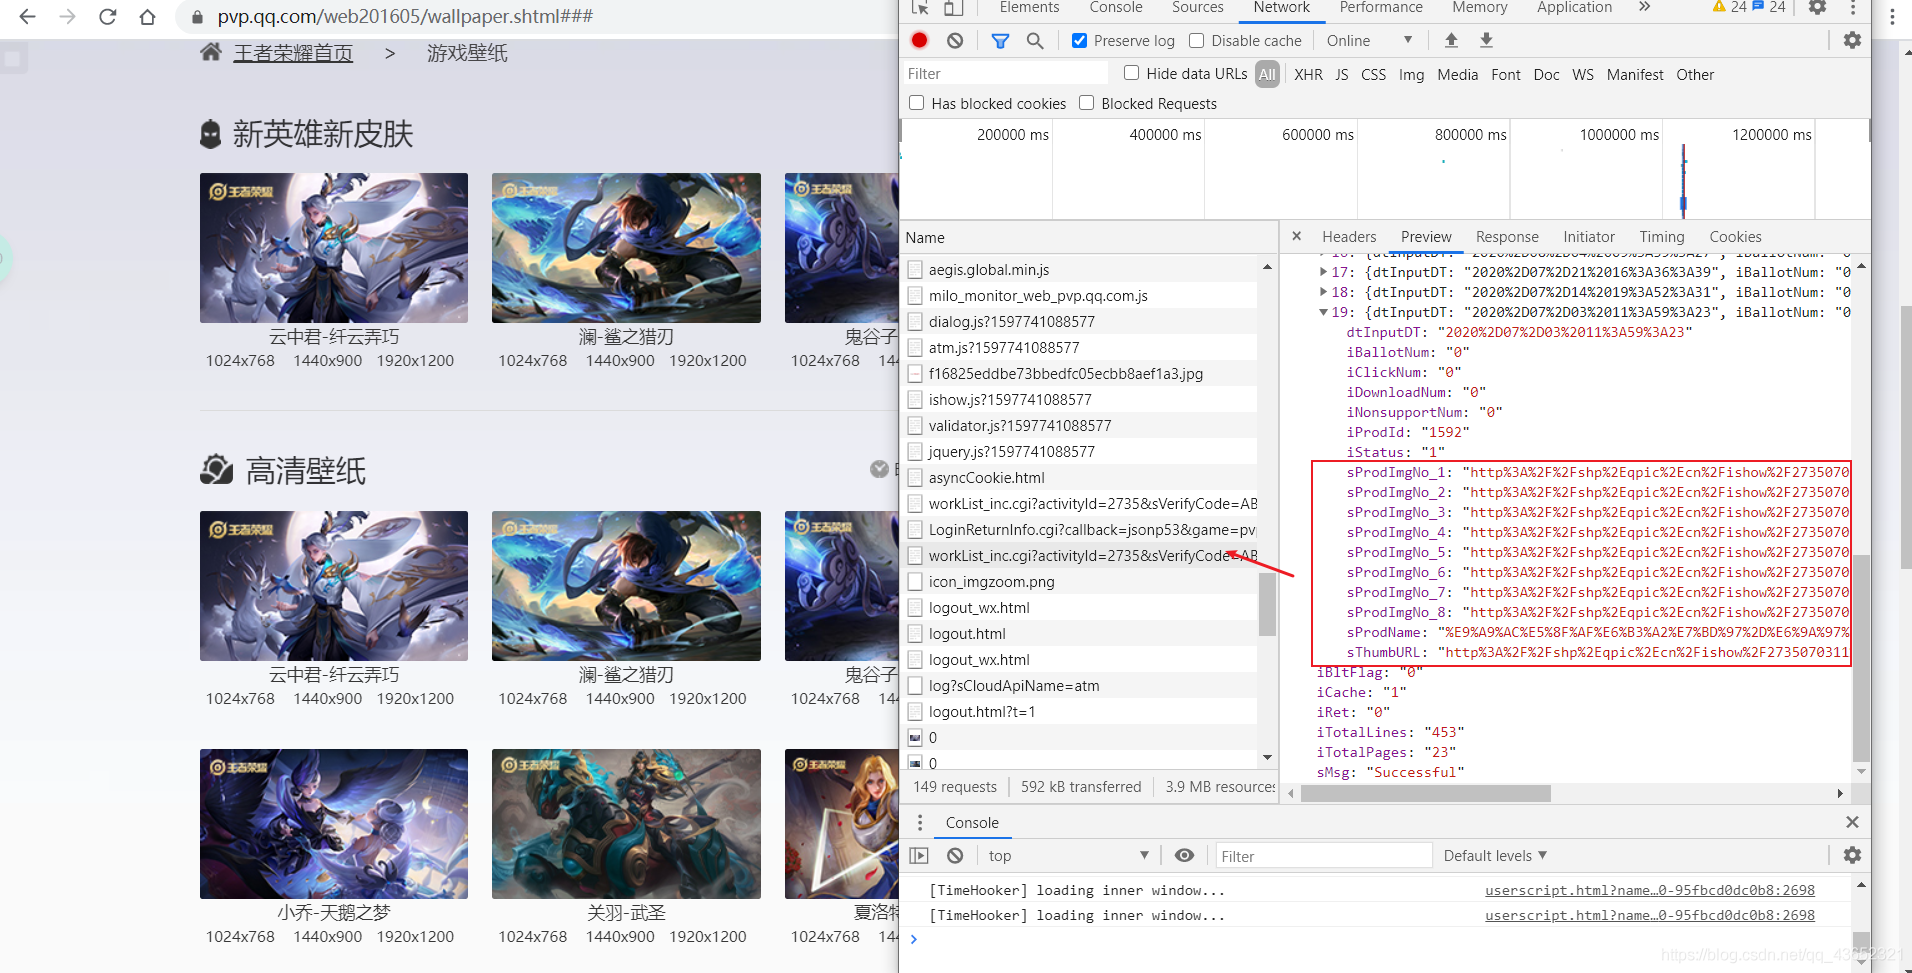
Task: Check Blocked Requests
Action: 1086,102
